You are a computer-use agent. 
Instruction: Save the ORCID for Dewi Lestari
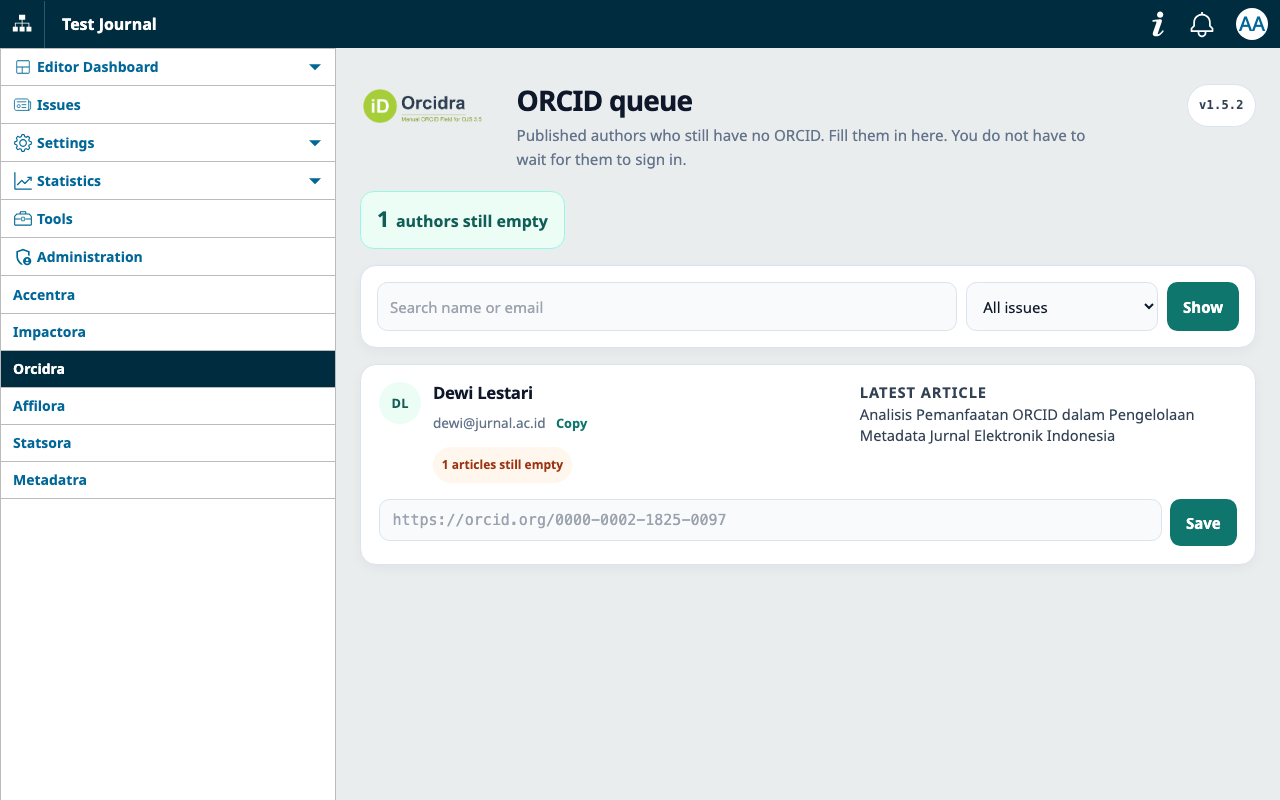pos(1203,523)
